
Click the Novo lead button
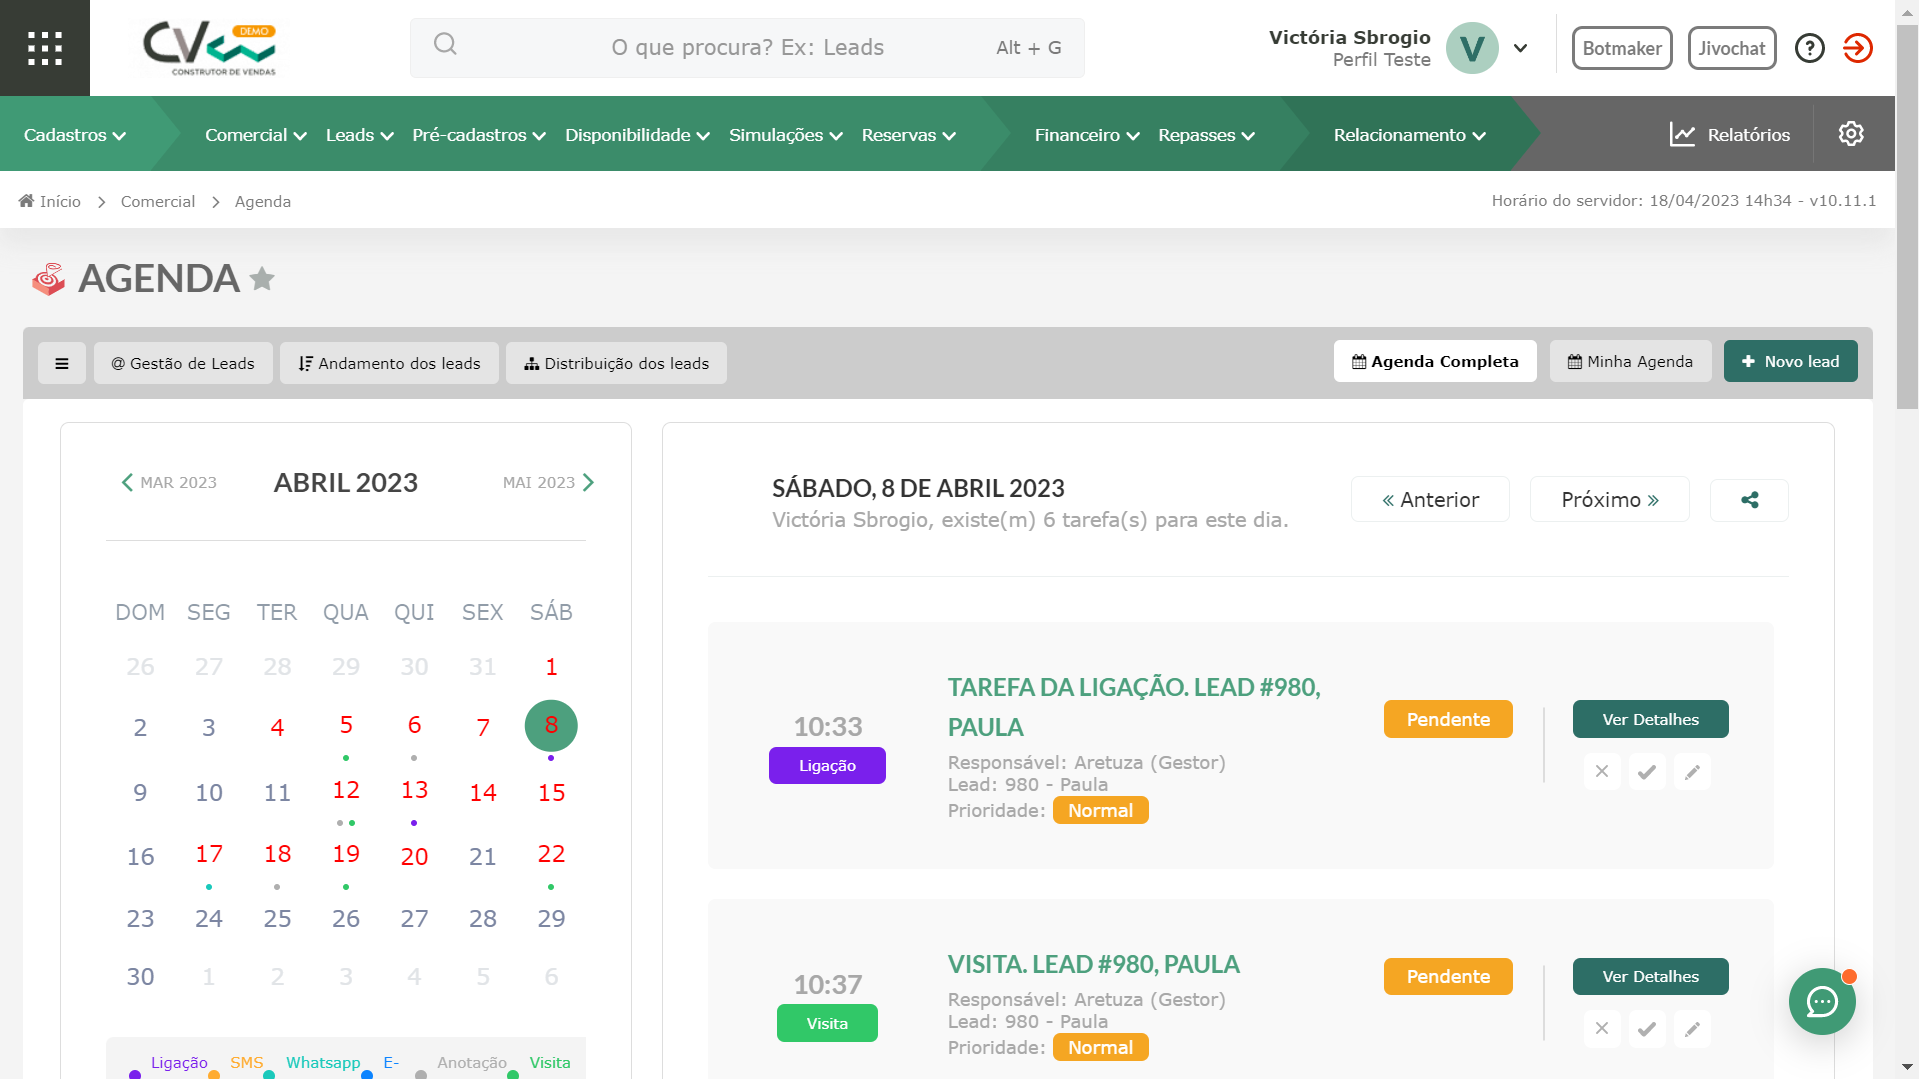[1790, 362]
